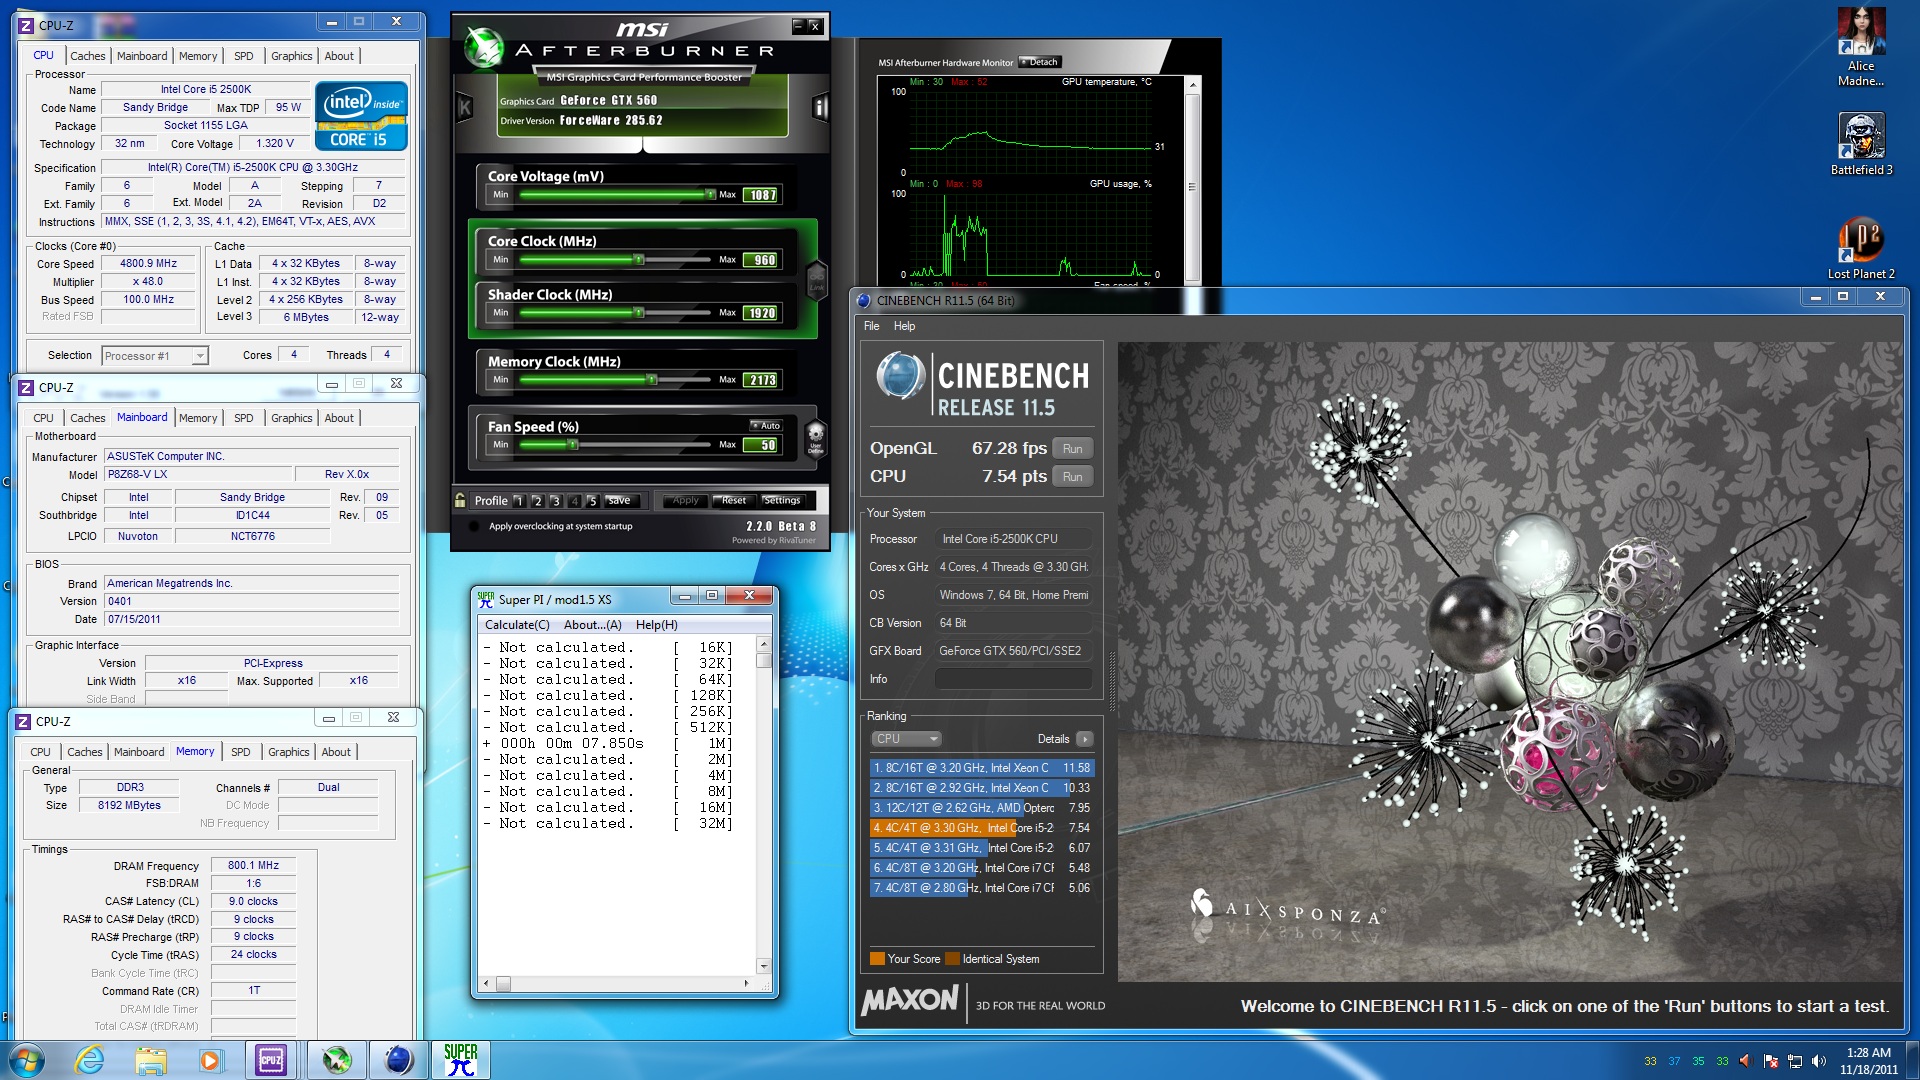Image resolution: width=1920 pixels, height=1080 pixels.
Task: Open the Processor #1 selection dropdown
Action: click(x=155, y=356)
